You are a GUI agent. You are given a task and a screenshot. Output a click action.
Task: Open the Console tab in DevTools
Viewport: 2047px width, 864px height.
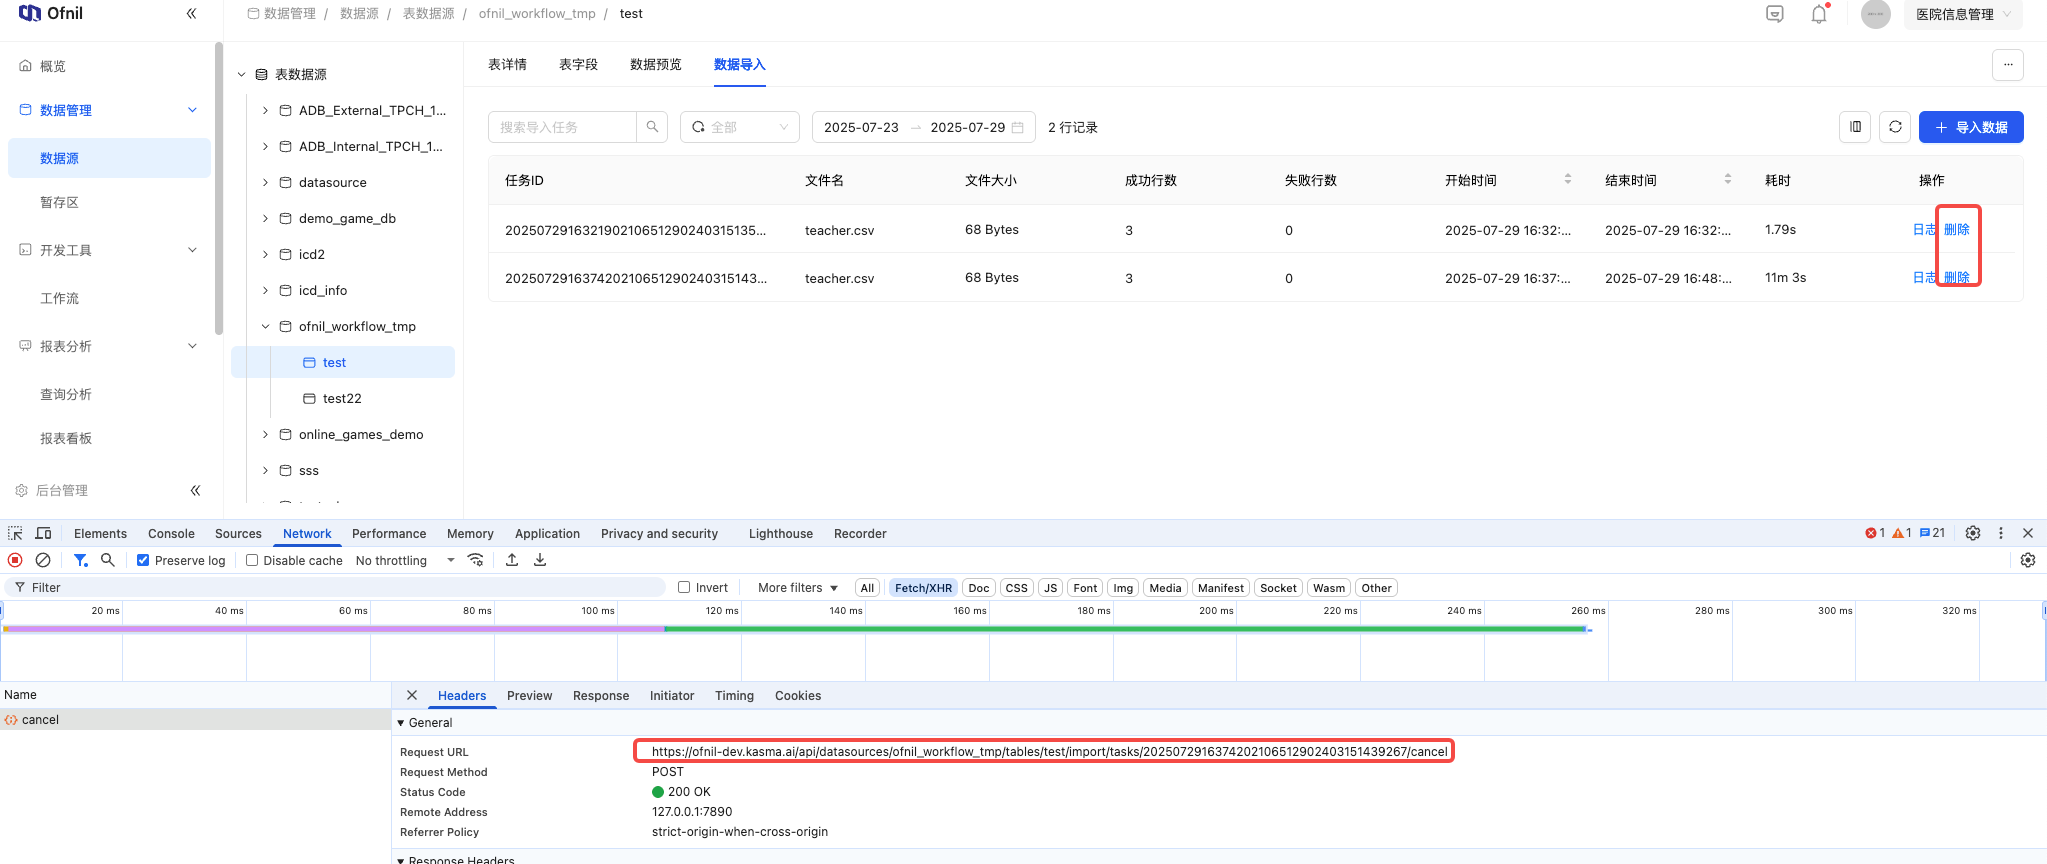171,533
